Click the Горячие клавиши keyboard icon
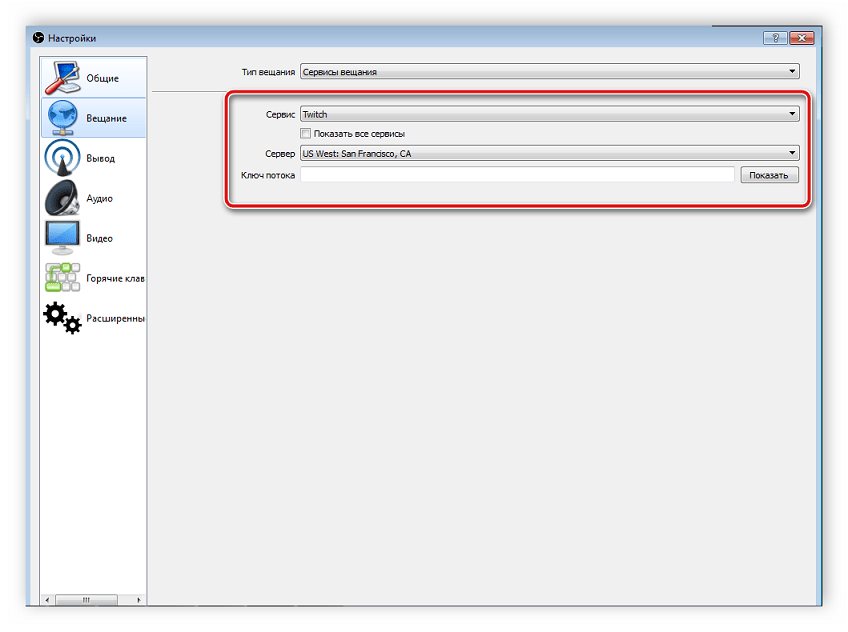 62,278
